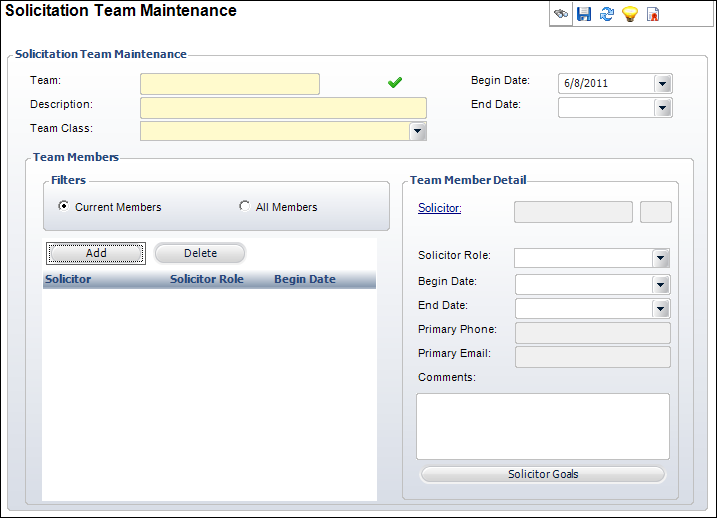The height and width of the screenshot is (518, 717).
Task: Click into the Description text field
Action: pyautogui.click(x=283, y=108)
